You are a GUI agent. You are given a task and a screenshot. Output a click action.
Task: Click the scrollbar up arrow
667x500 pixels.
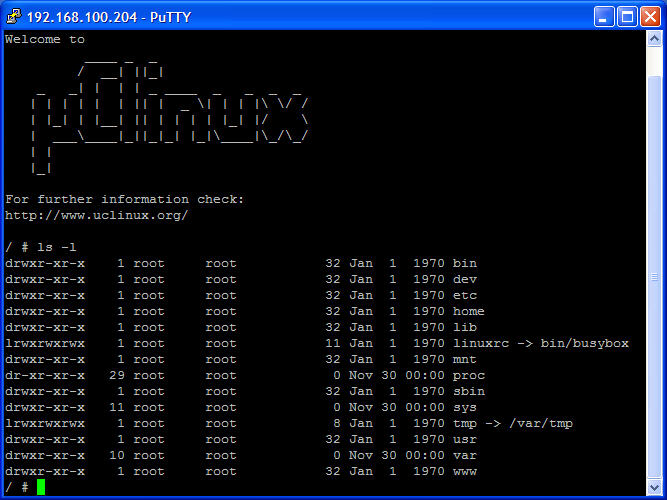(x=654, y=39)
